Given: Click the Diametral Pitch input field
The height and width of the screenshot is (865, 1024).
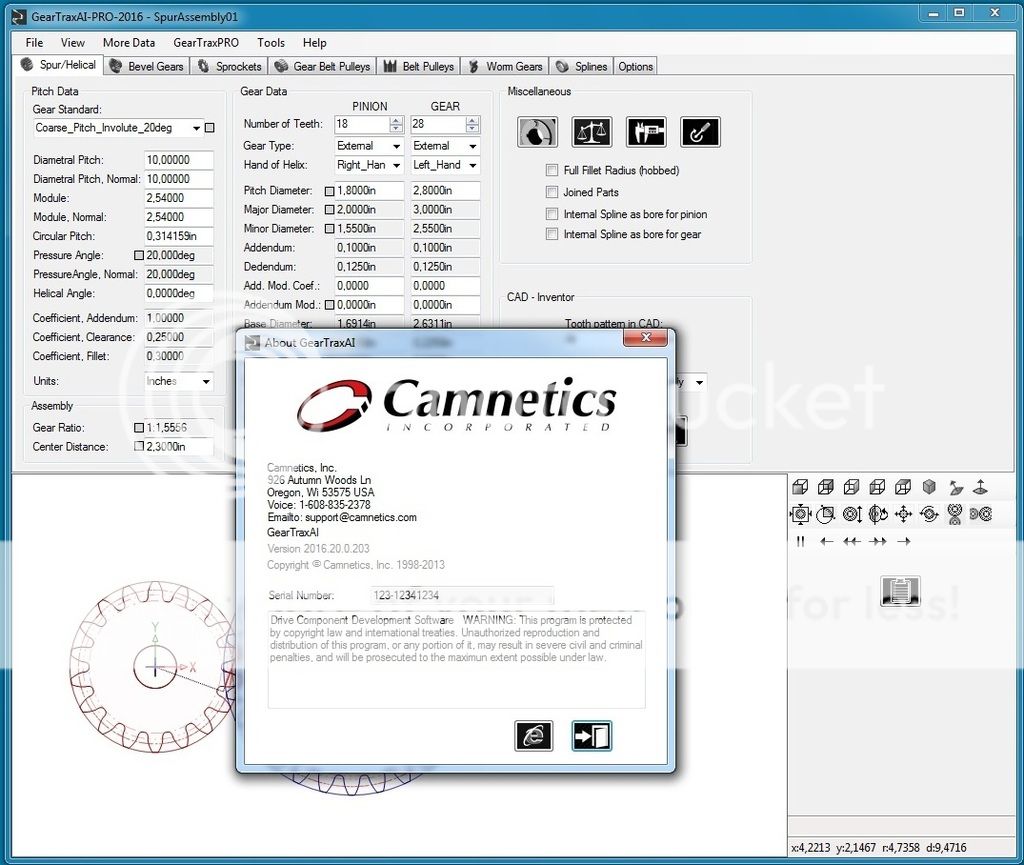Looking at the screenshot, I should 179,160.
